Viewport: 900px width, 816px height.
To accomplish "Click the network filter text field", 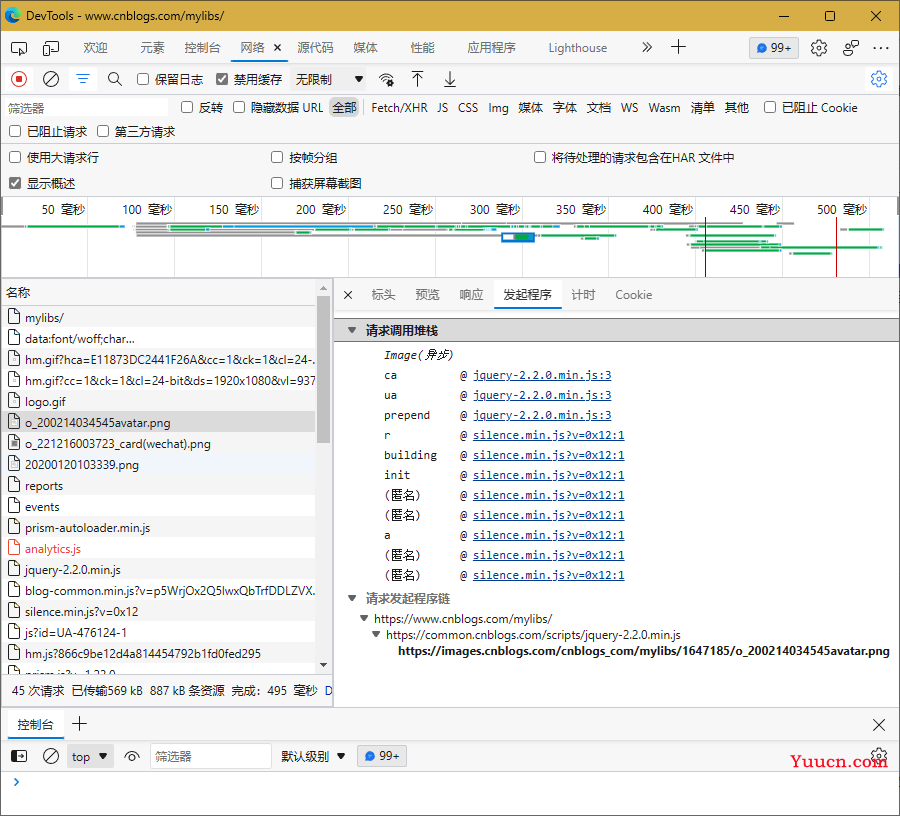I will pyautogui.click(x=86, y=108).
